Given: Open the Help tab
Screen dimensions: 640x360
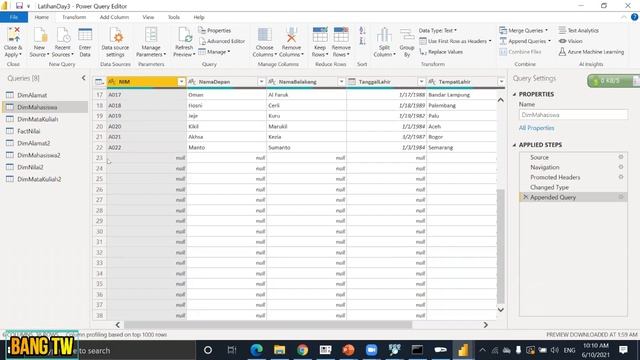Looking at the screenshot, I should pos(199,17).
